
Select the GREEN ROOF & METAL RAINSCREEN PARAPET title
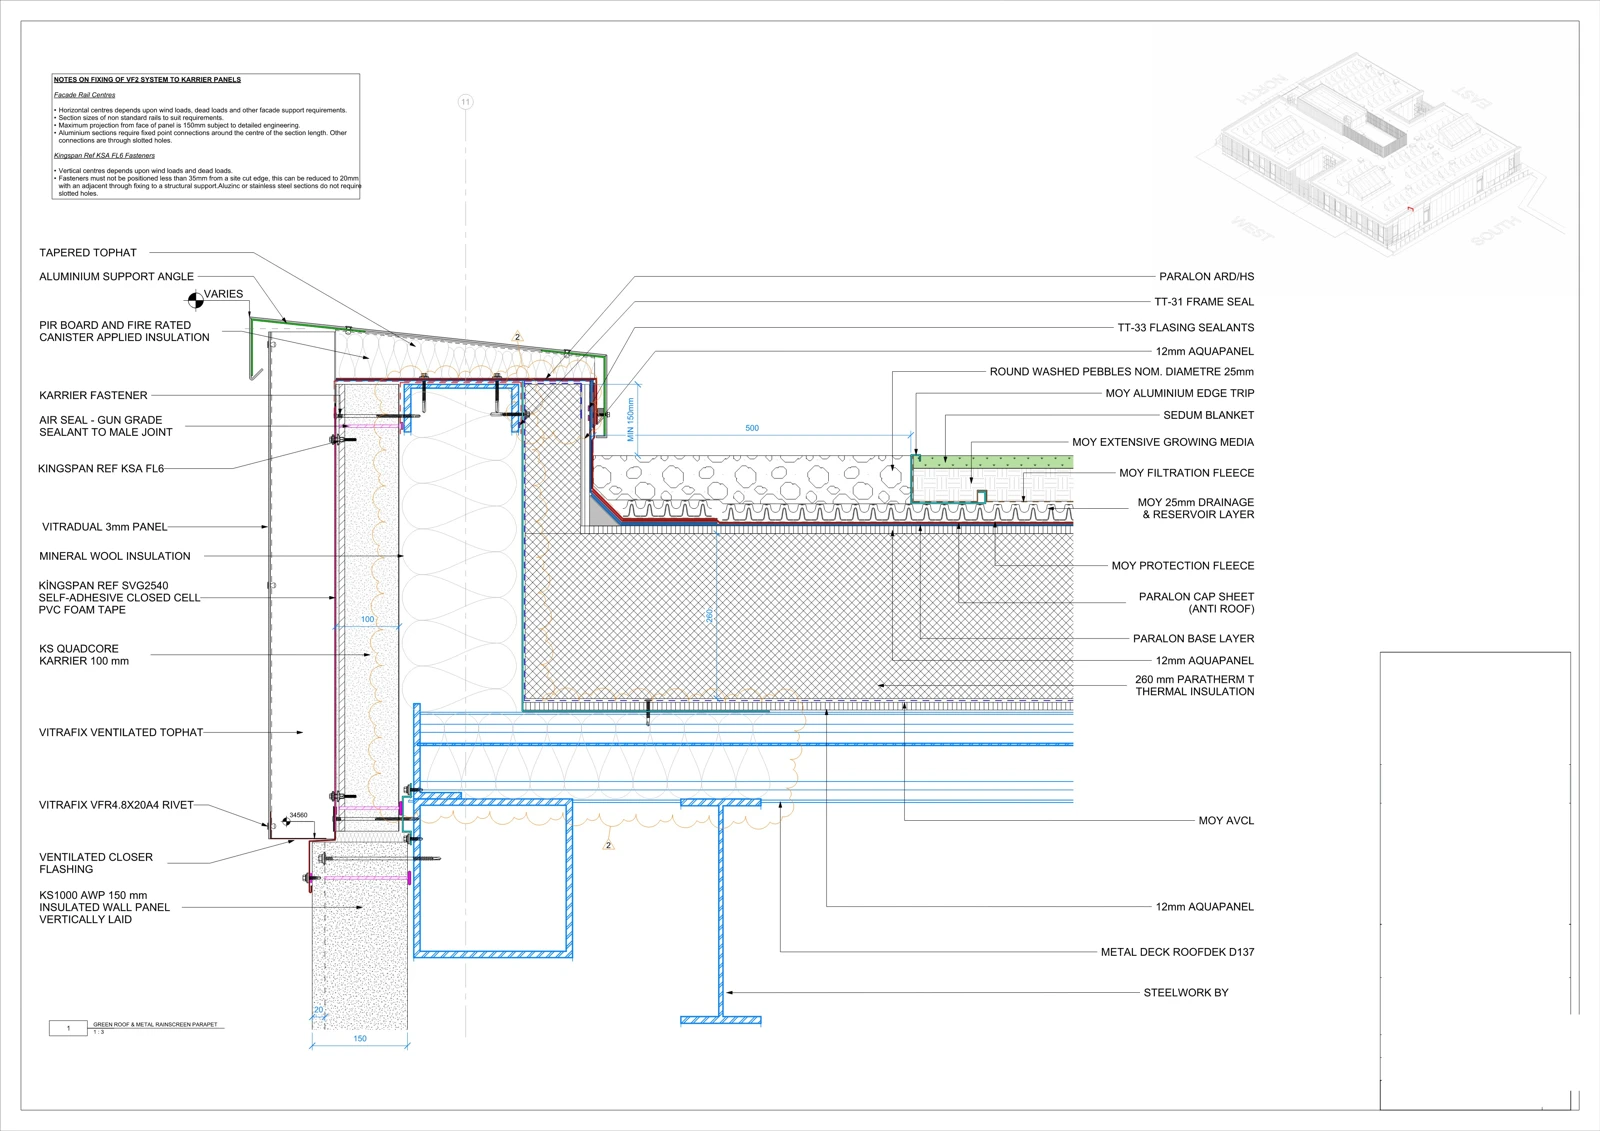(x=155, y=1025)
